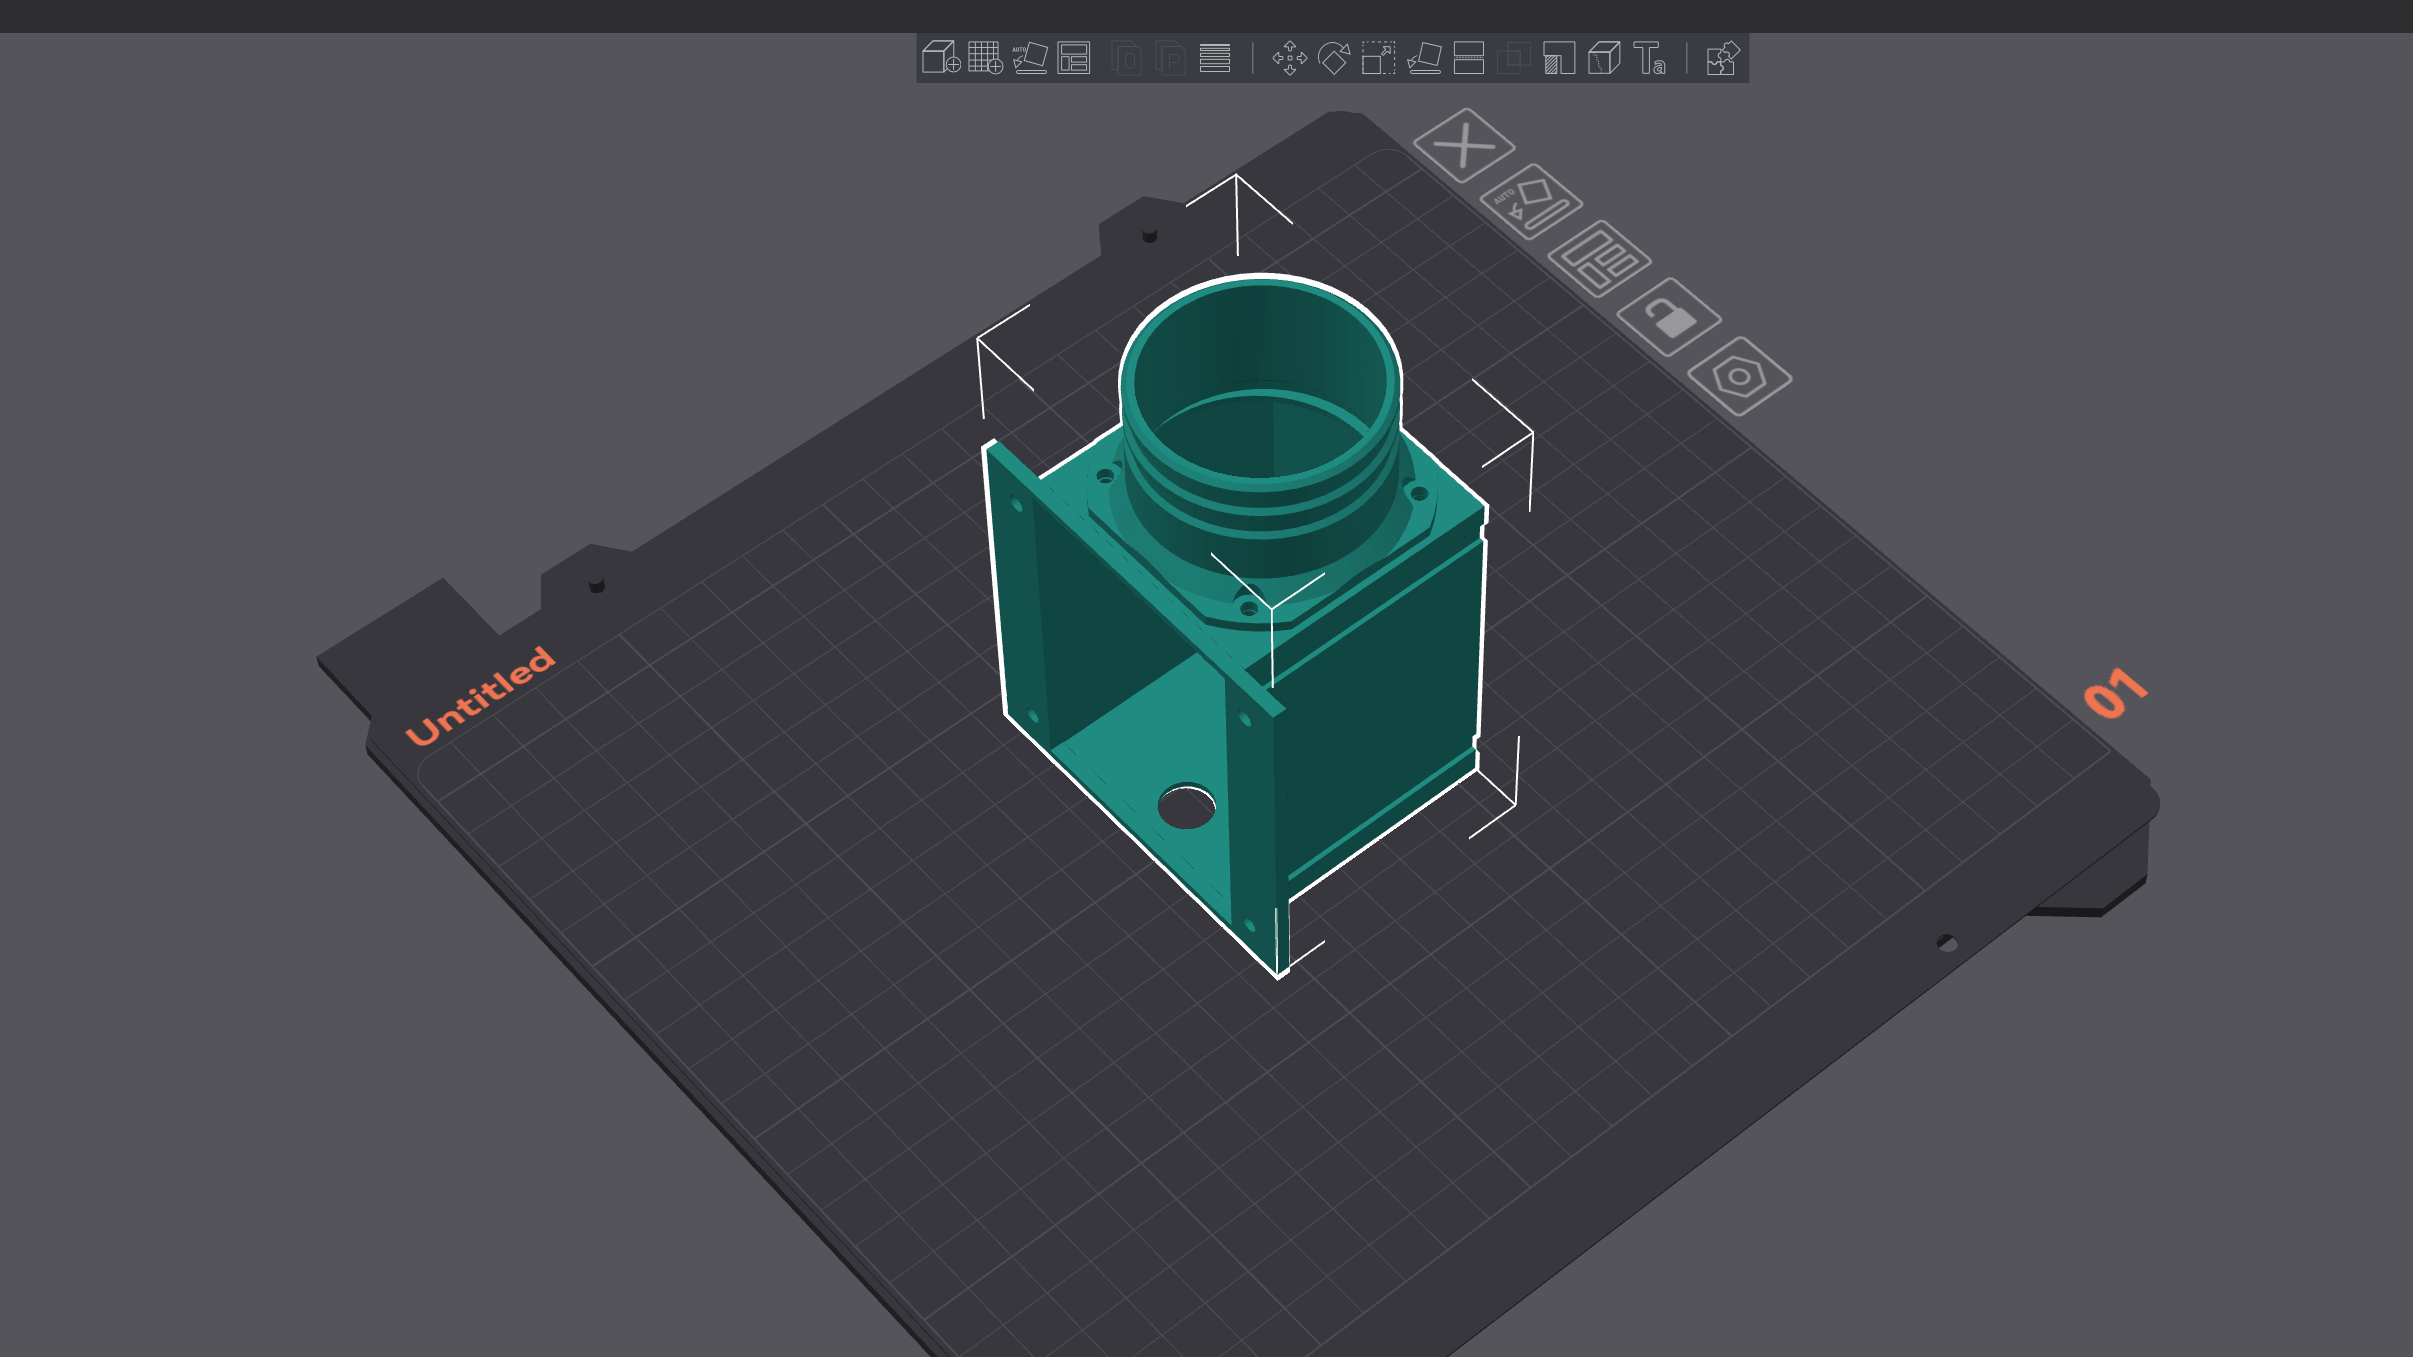Click the Add model cube icon
This screenshot has height=1357, width=2413.
(940, 58)
